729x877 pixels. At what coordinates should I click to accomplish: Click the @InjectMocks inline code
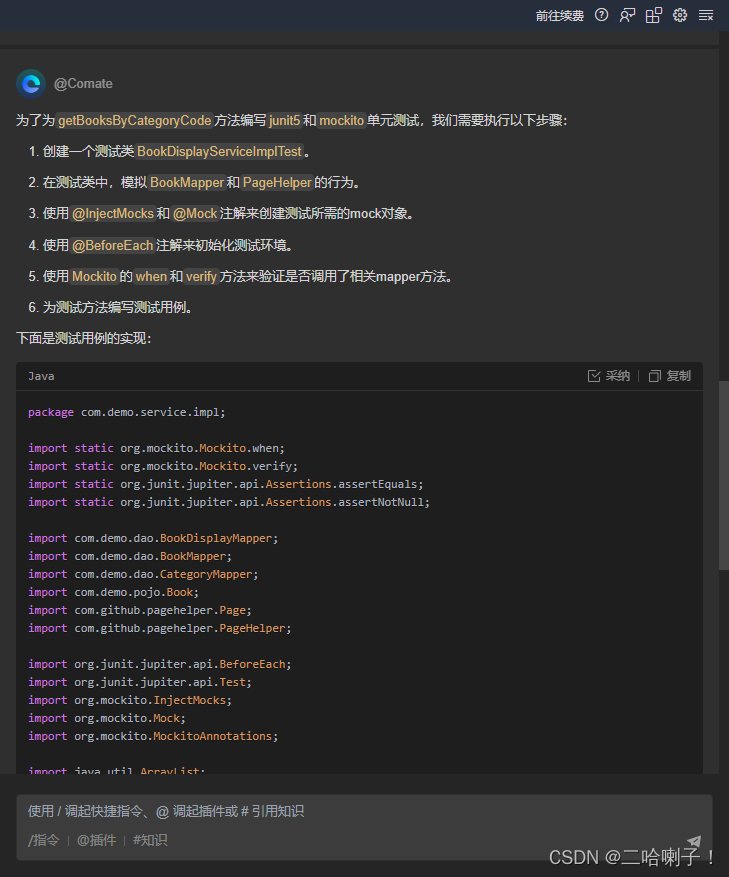click(112, 214)
